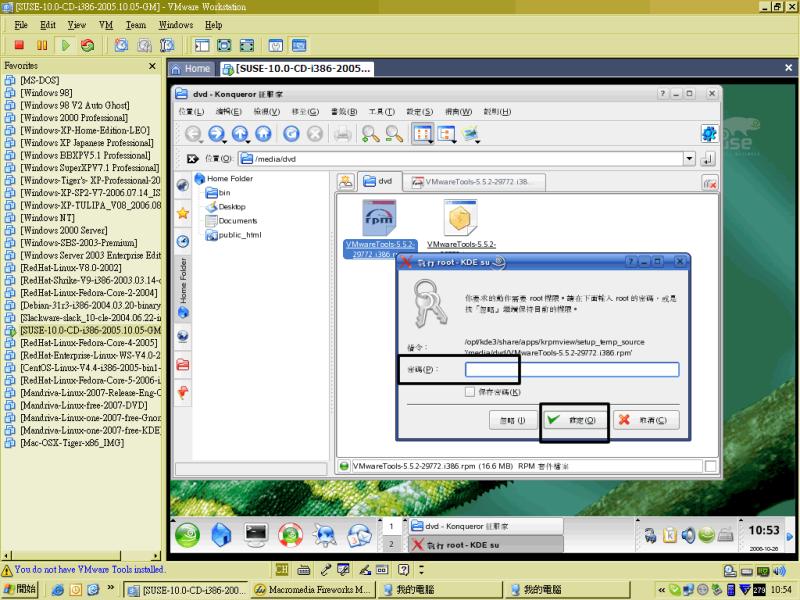Click Ignore button in su dialog
Image resolution: width=800 pixels, height=600 pixels.
pyautogui.click(x=513, y=420)
